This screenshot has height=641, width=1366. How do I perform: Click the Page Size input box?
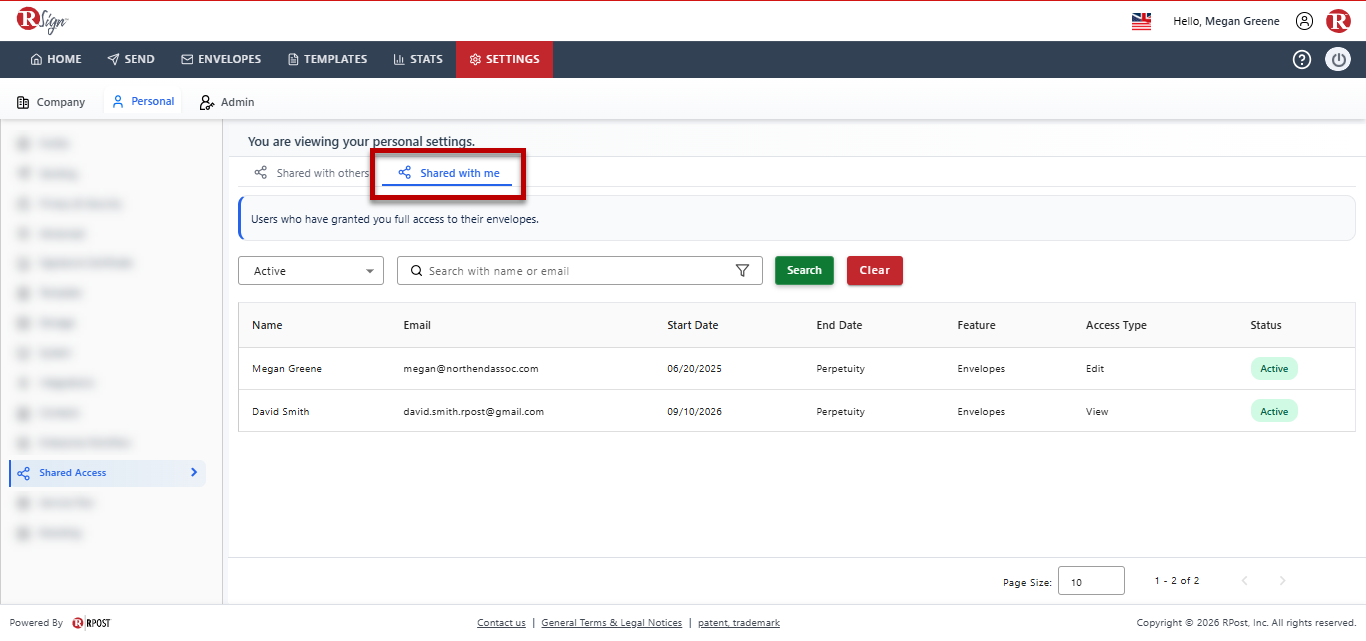point(1091,581)
